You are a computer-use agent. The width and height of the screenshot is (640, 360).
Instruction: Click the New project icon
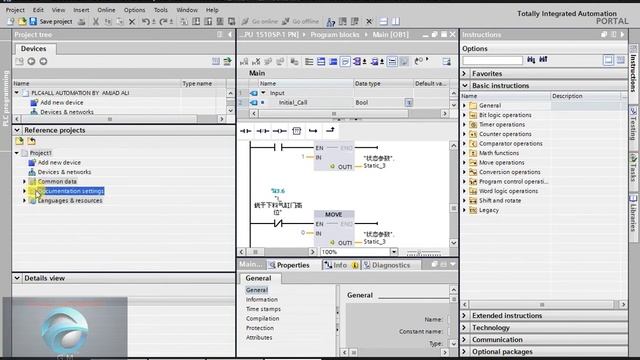[x=11, y=21]
